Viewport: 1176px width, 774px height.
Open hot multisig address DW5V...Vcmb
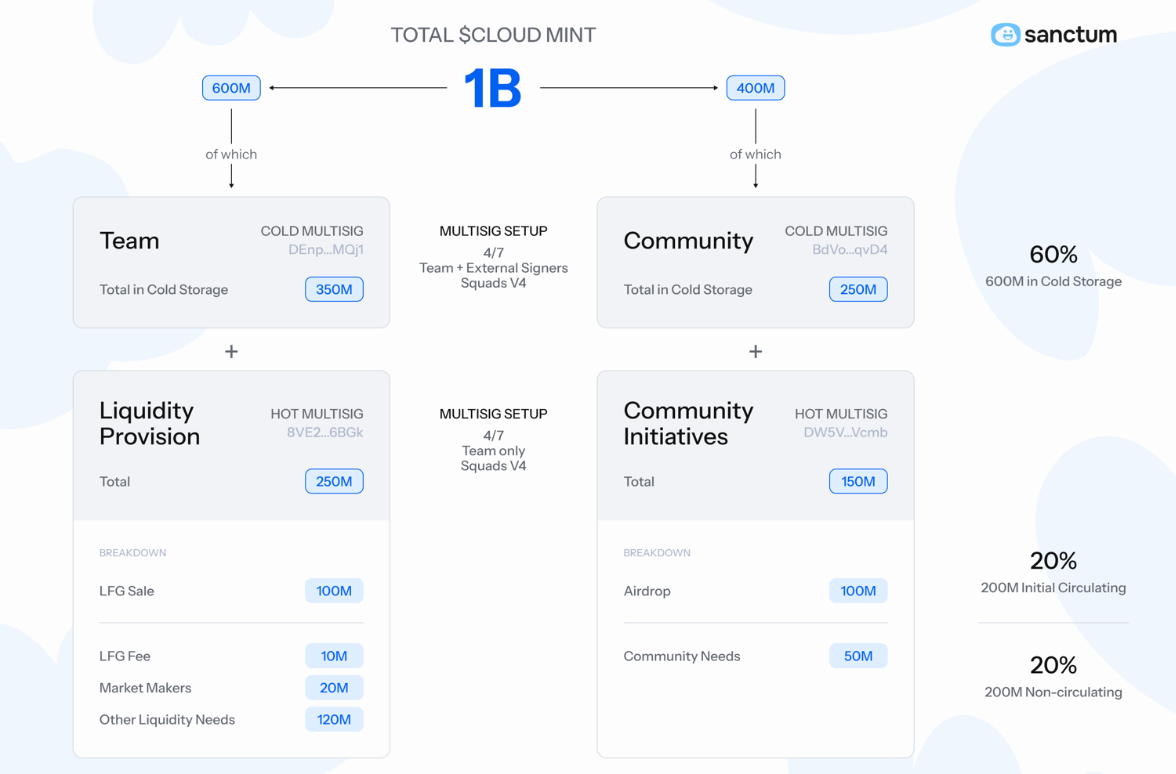click(845, 433)
